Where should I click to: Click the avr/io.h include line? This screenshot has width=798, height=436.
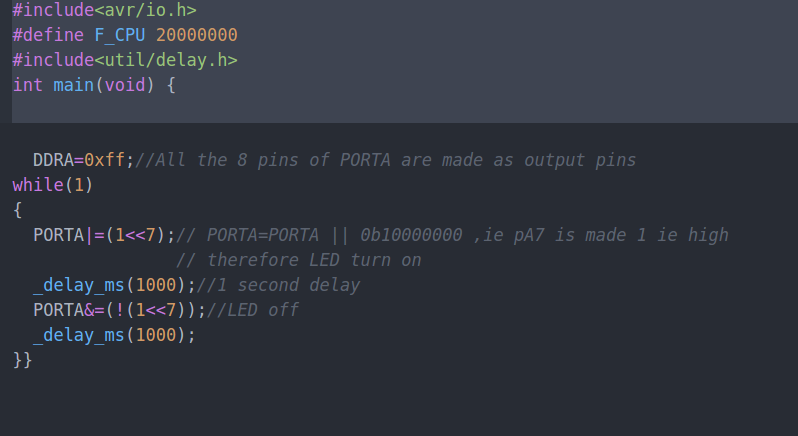[104, 10]
